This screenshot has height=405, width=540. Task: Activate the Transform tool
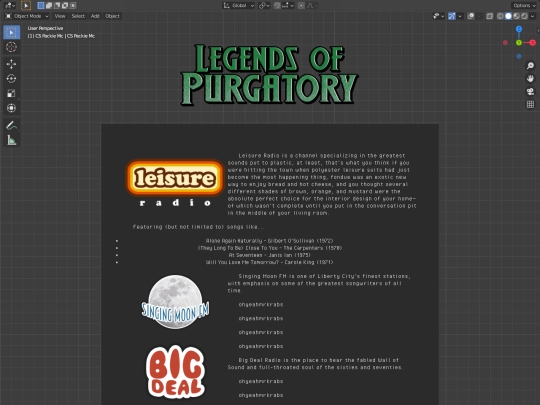coord(11,108)
